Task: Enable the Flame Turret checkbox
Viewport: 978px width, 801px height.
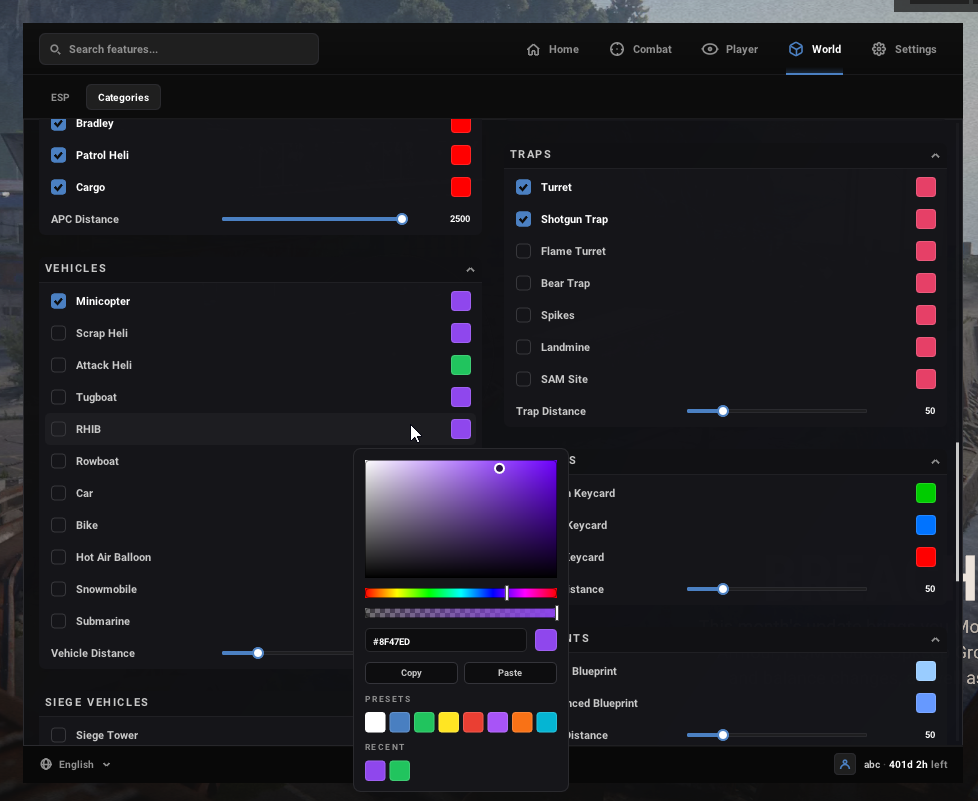Action: pyautogui.click(x=523, y=251)
